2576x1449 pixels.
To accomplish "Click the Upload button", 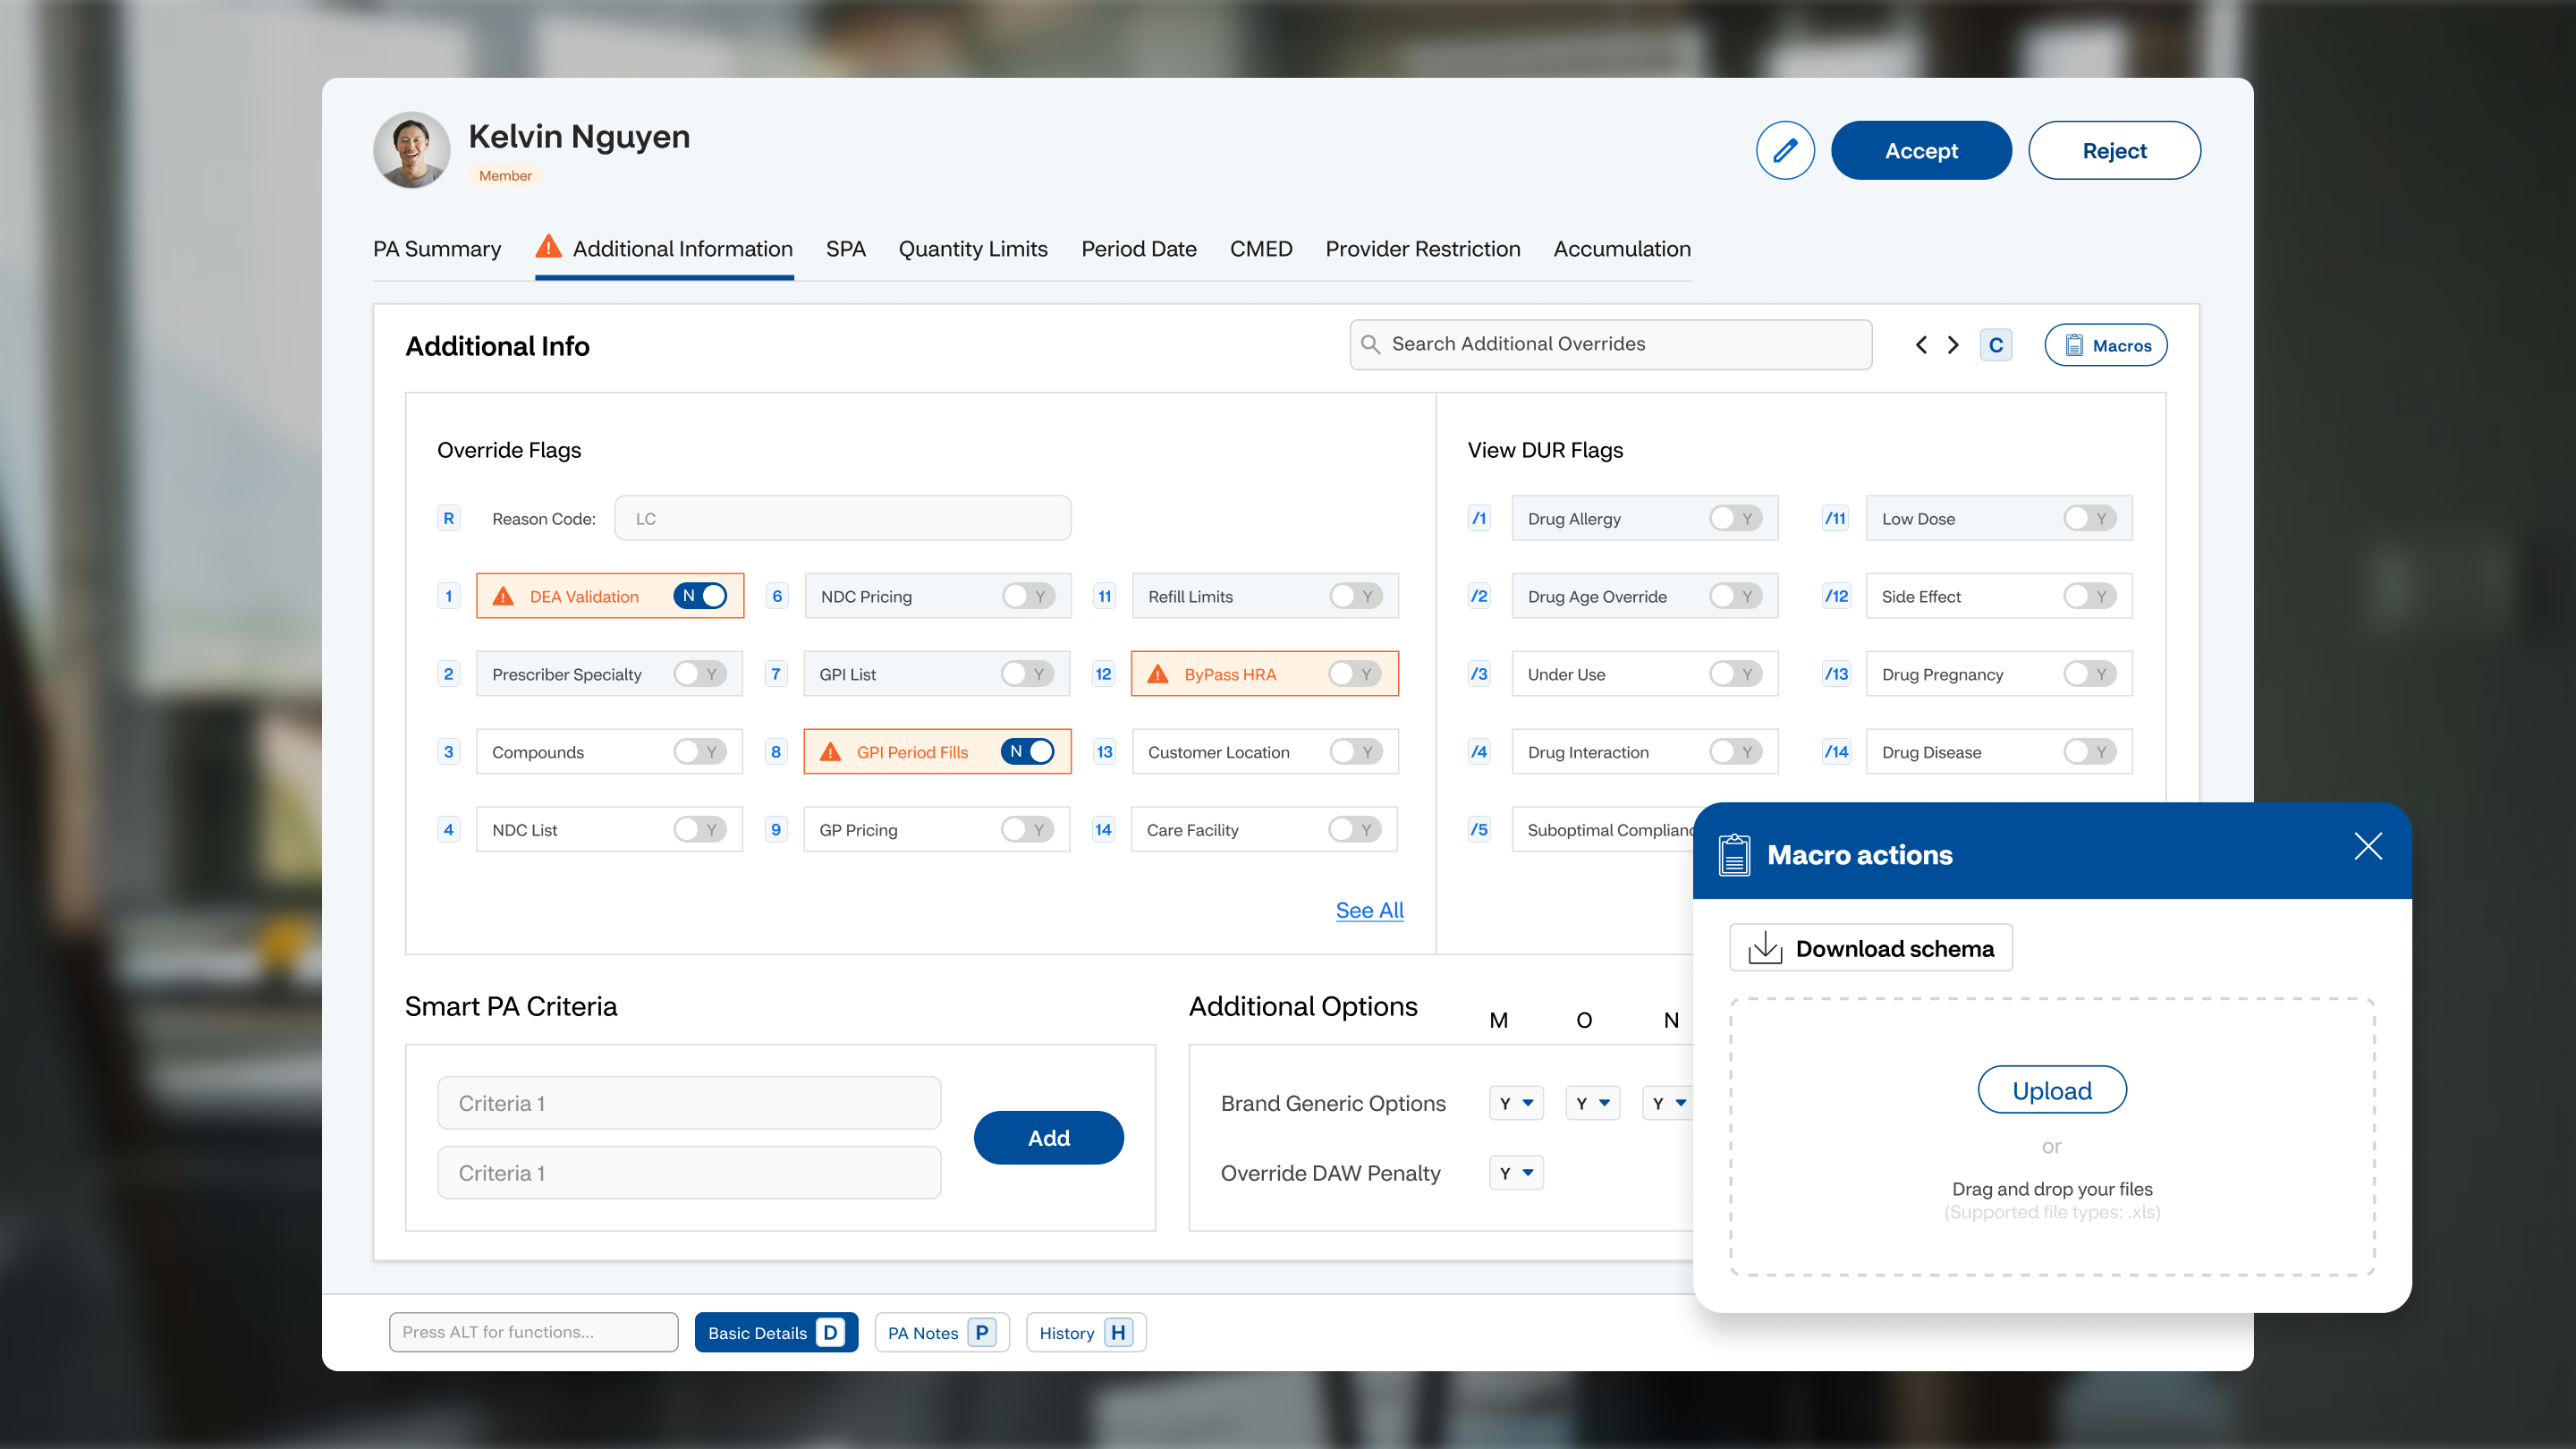I will click(x=2052, y=1090).
